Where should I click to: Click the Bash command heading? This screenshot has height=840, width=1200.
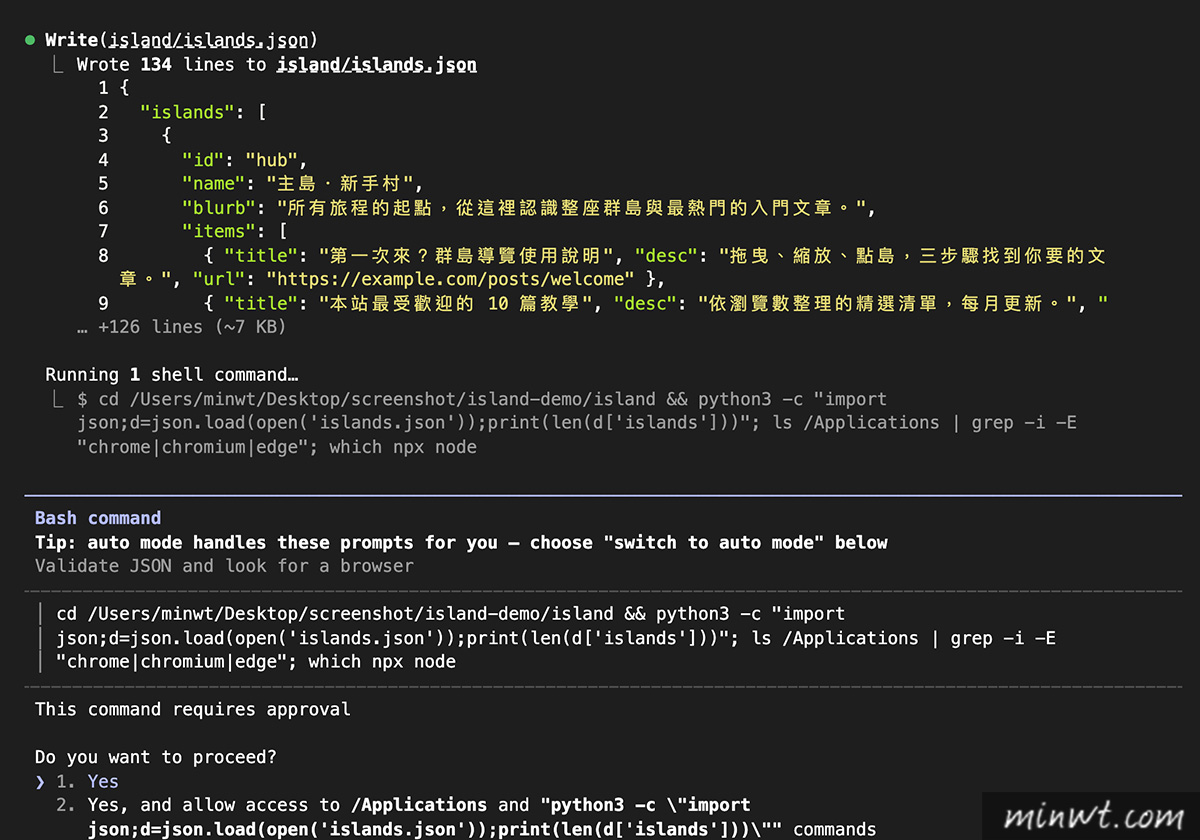(98, 518)
